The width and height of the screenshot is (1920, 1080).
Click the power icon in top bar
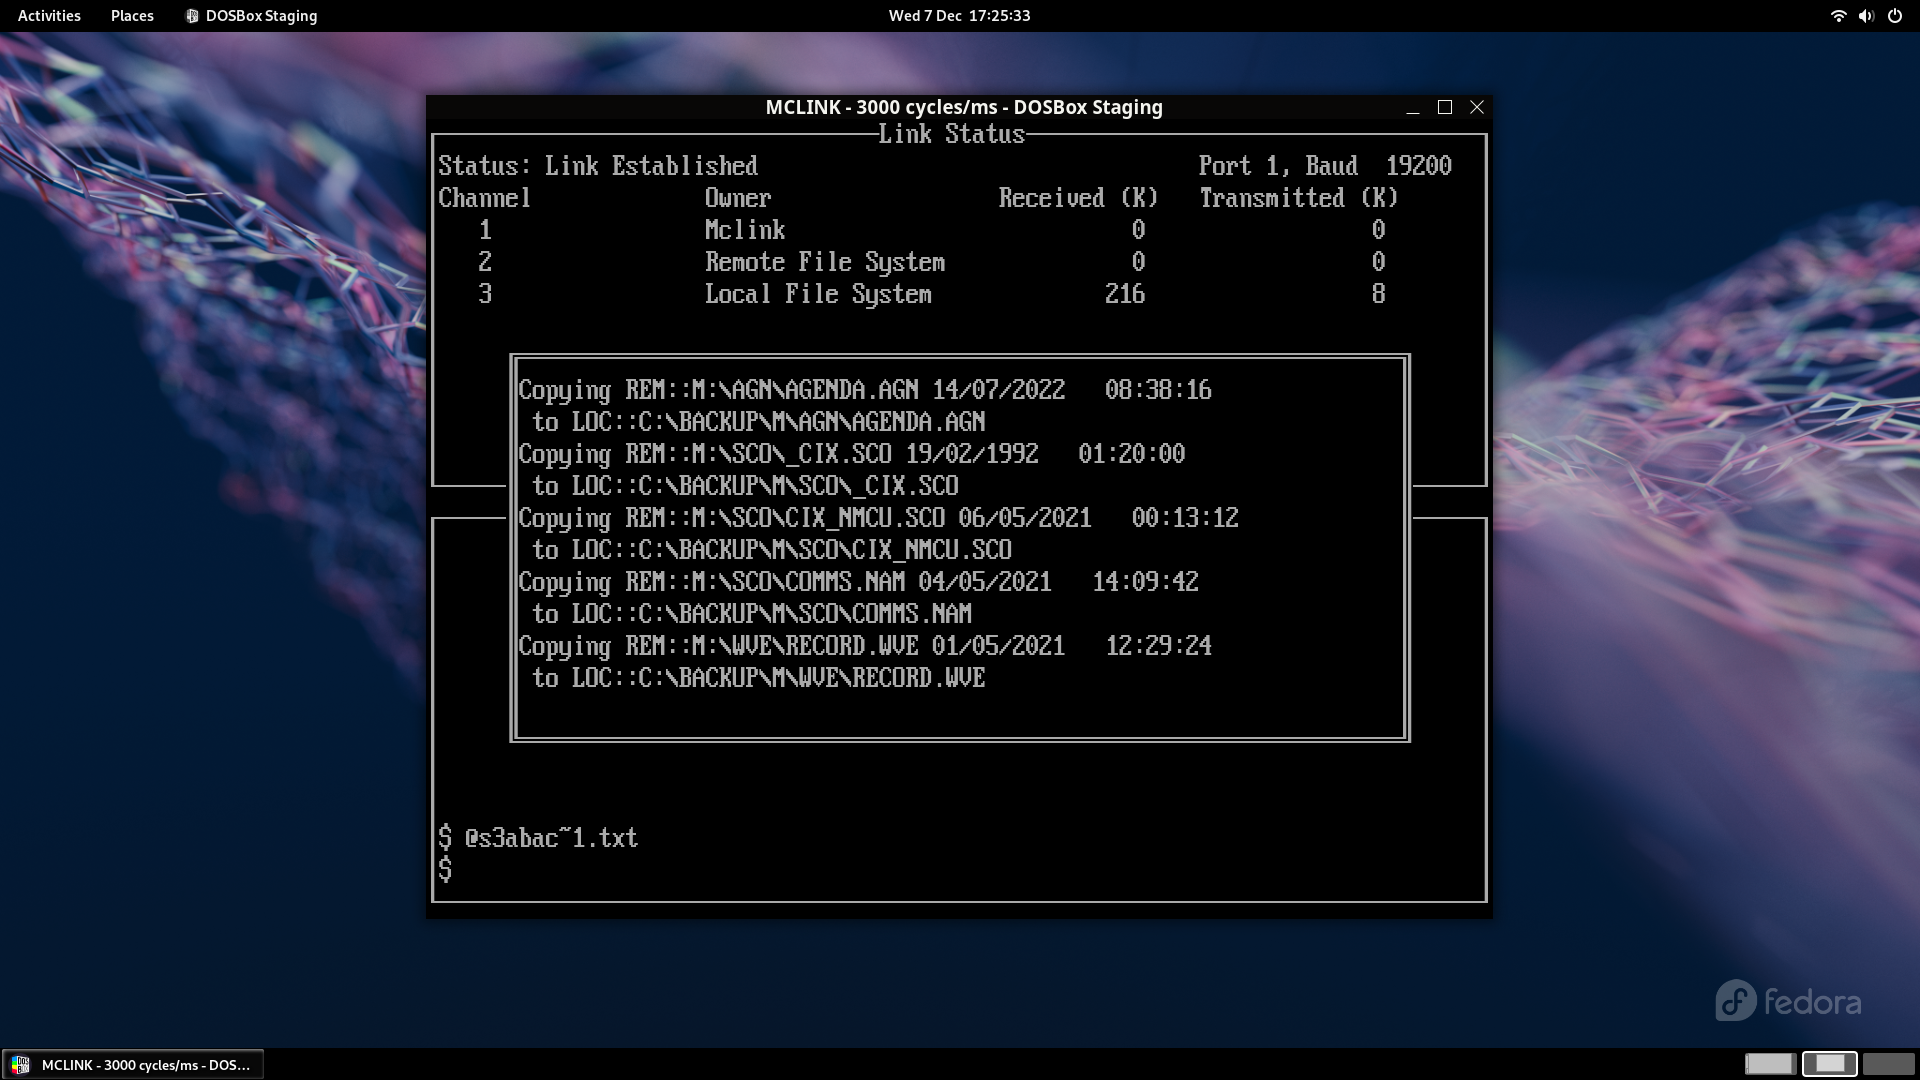[x=1894, y=16]
